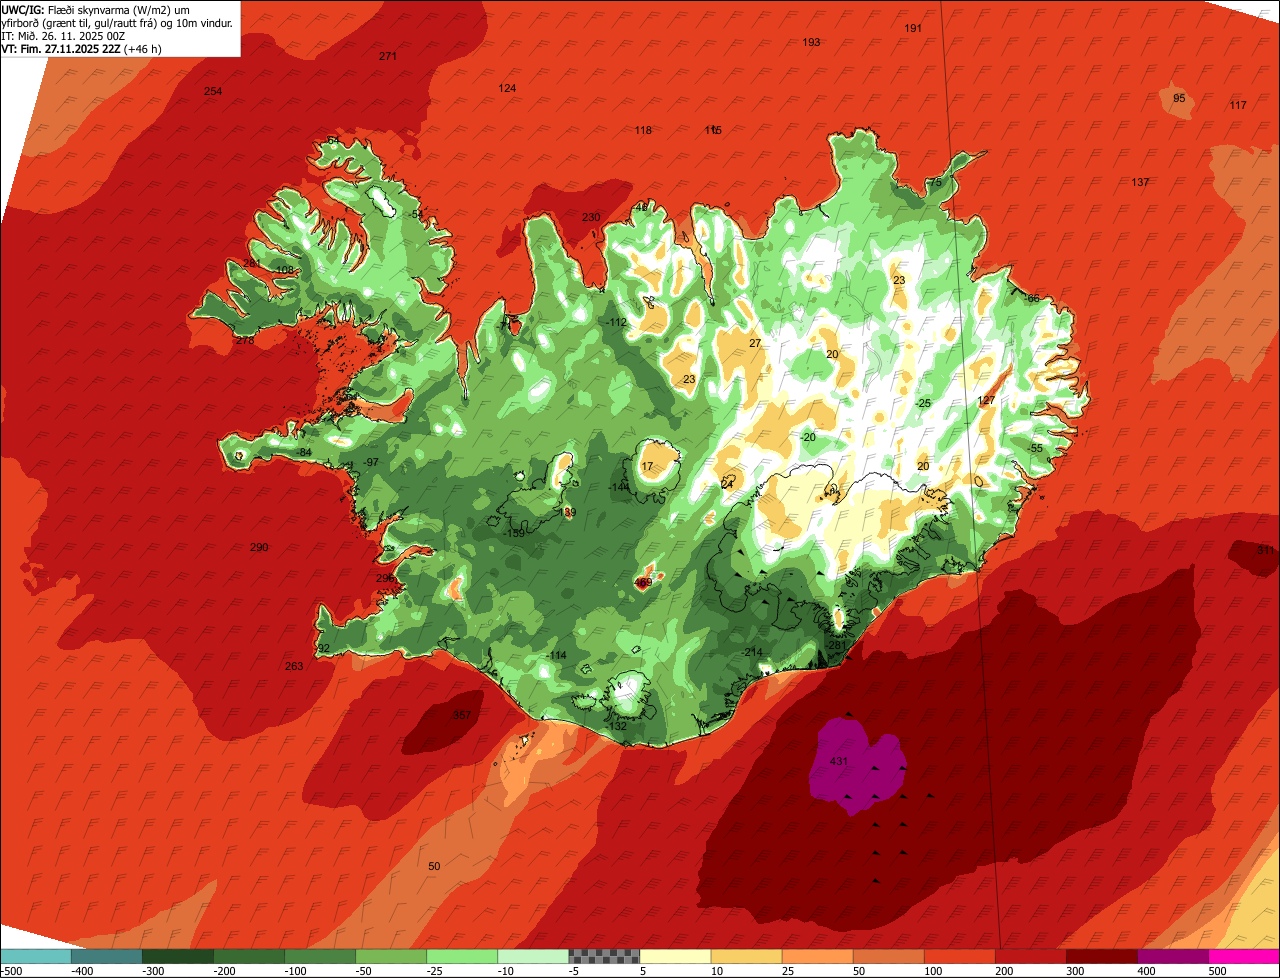The height and width of the screenshot is (978, 1280).
Task: Click the -500 legend label
Action: click(13, 971)
